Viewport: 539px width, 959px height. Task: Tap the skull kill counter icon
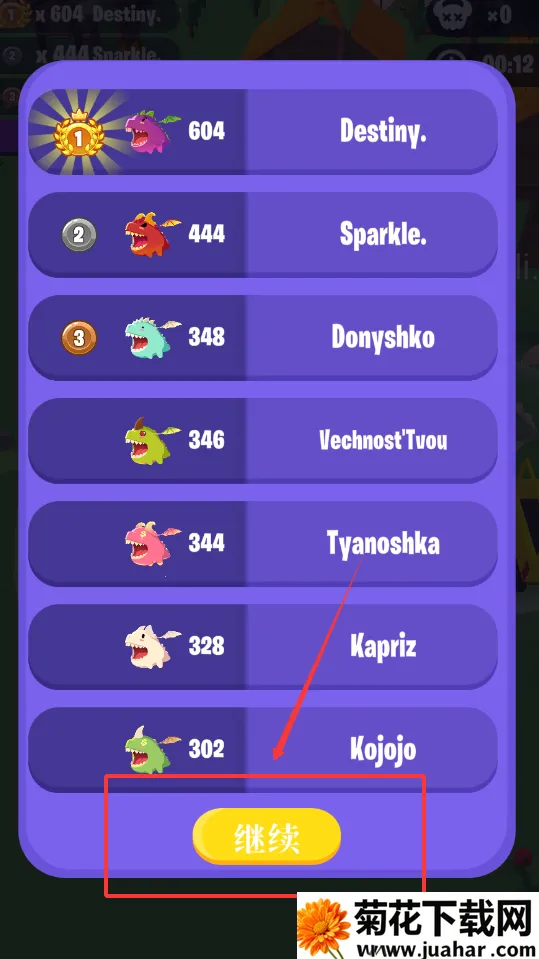click(x=455, y=15)
